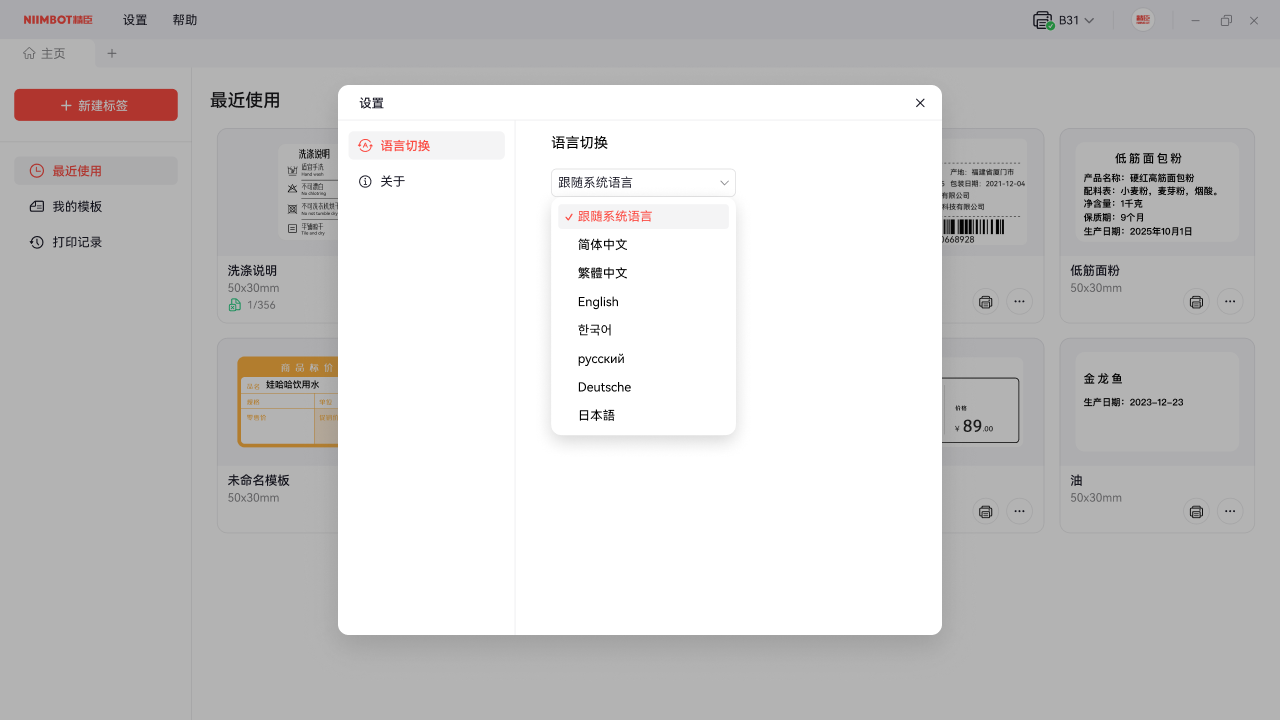Open the user account avatar

point(1143,20)
